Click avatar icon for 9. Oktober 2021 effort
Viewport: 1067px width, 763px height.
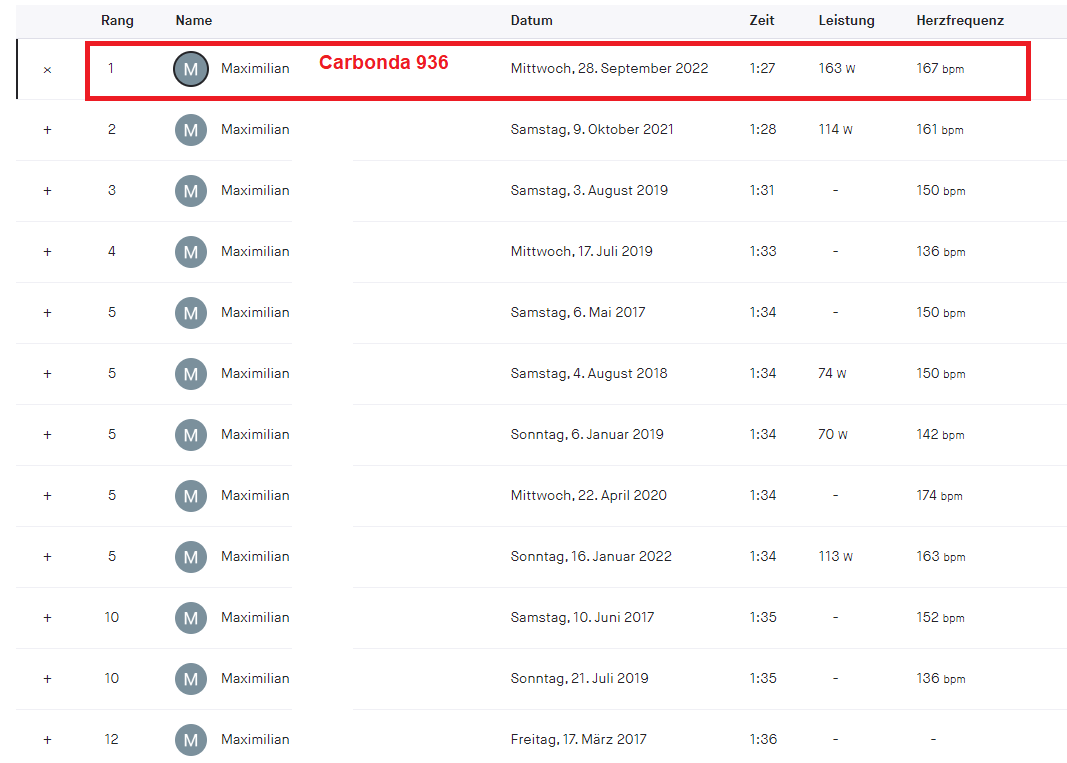click(x=191, y=130)
